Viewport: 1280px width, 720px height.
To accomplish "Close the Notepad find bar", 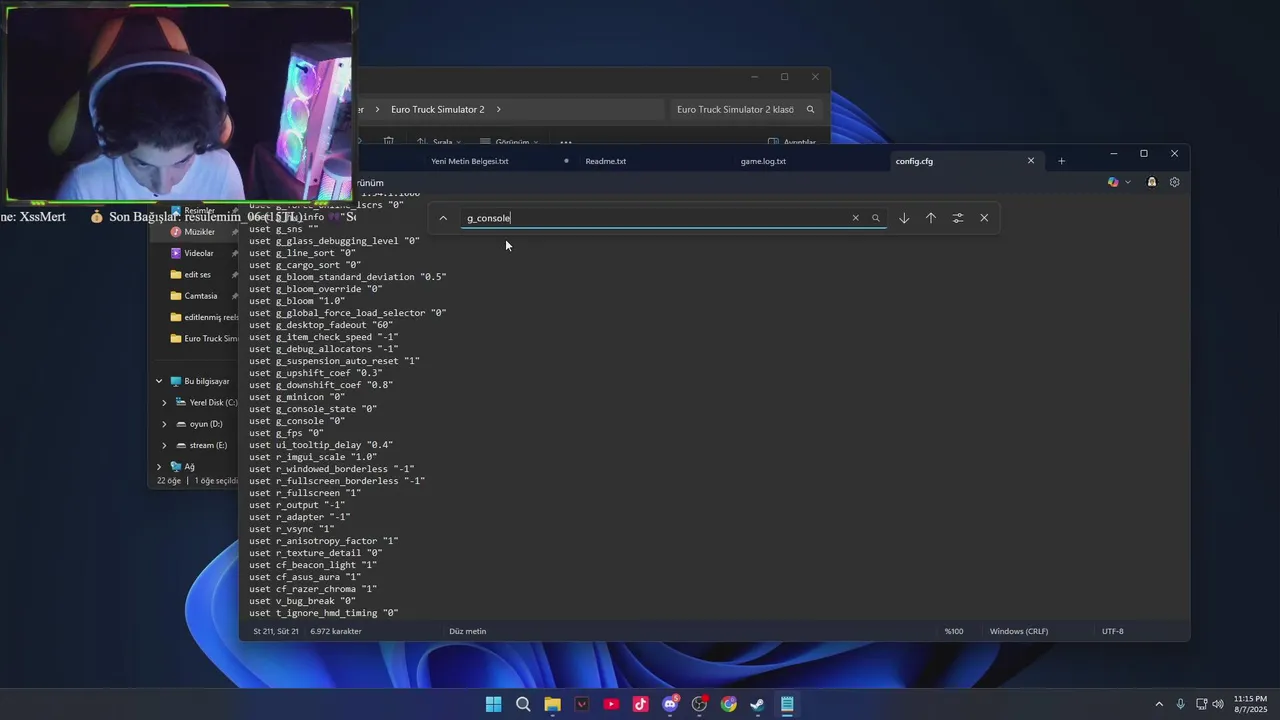I will click(984, 218).
